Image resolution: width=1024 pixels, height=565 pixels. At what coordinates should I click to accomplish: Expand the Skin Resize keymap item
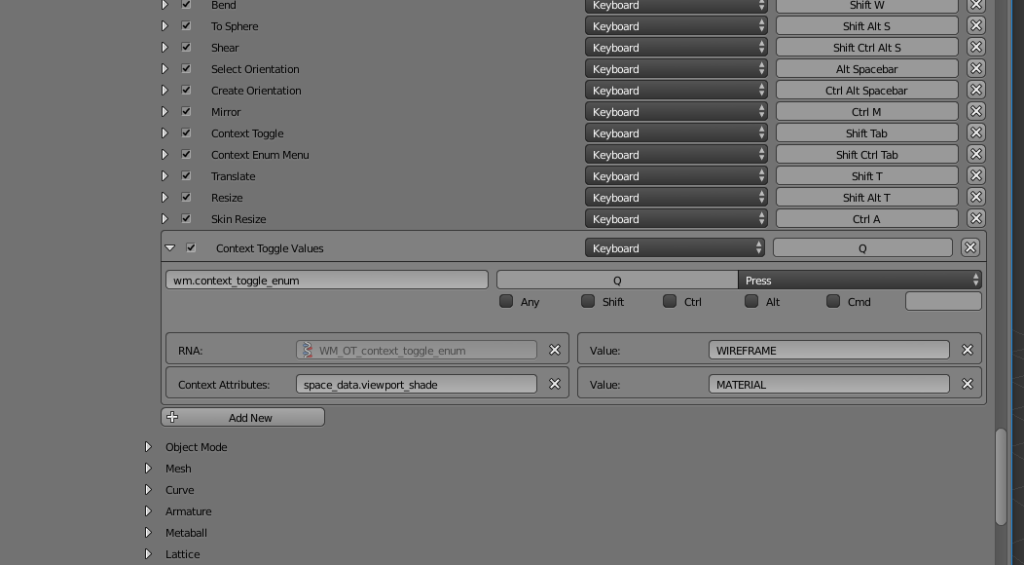coord(165,219)
